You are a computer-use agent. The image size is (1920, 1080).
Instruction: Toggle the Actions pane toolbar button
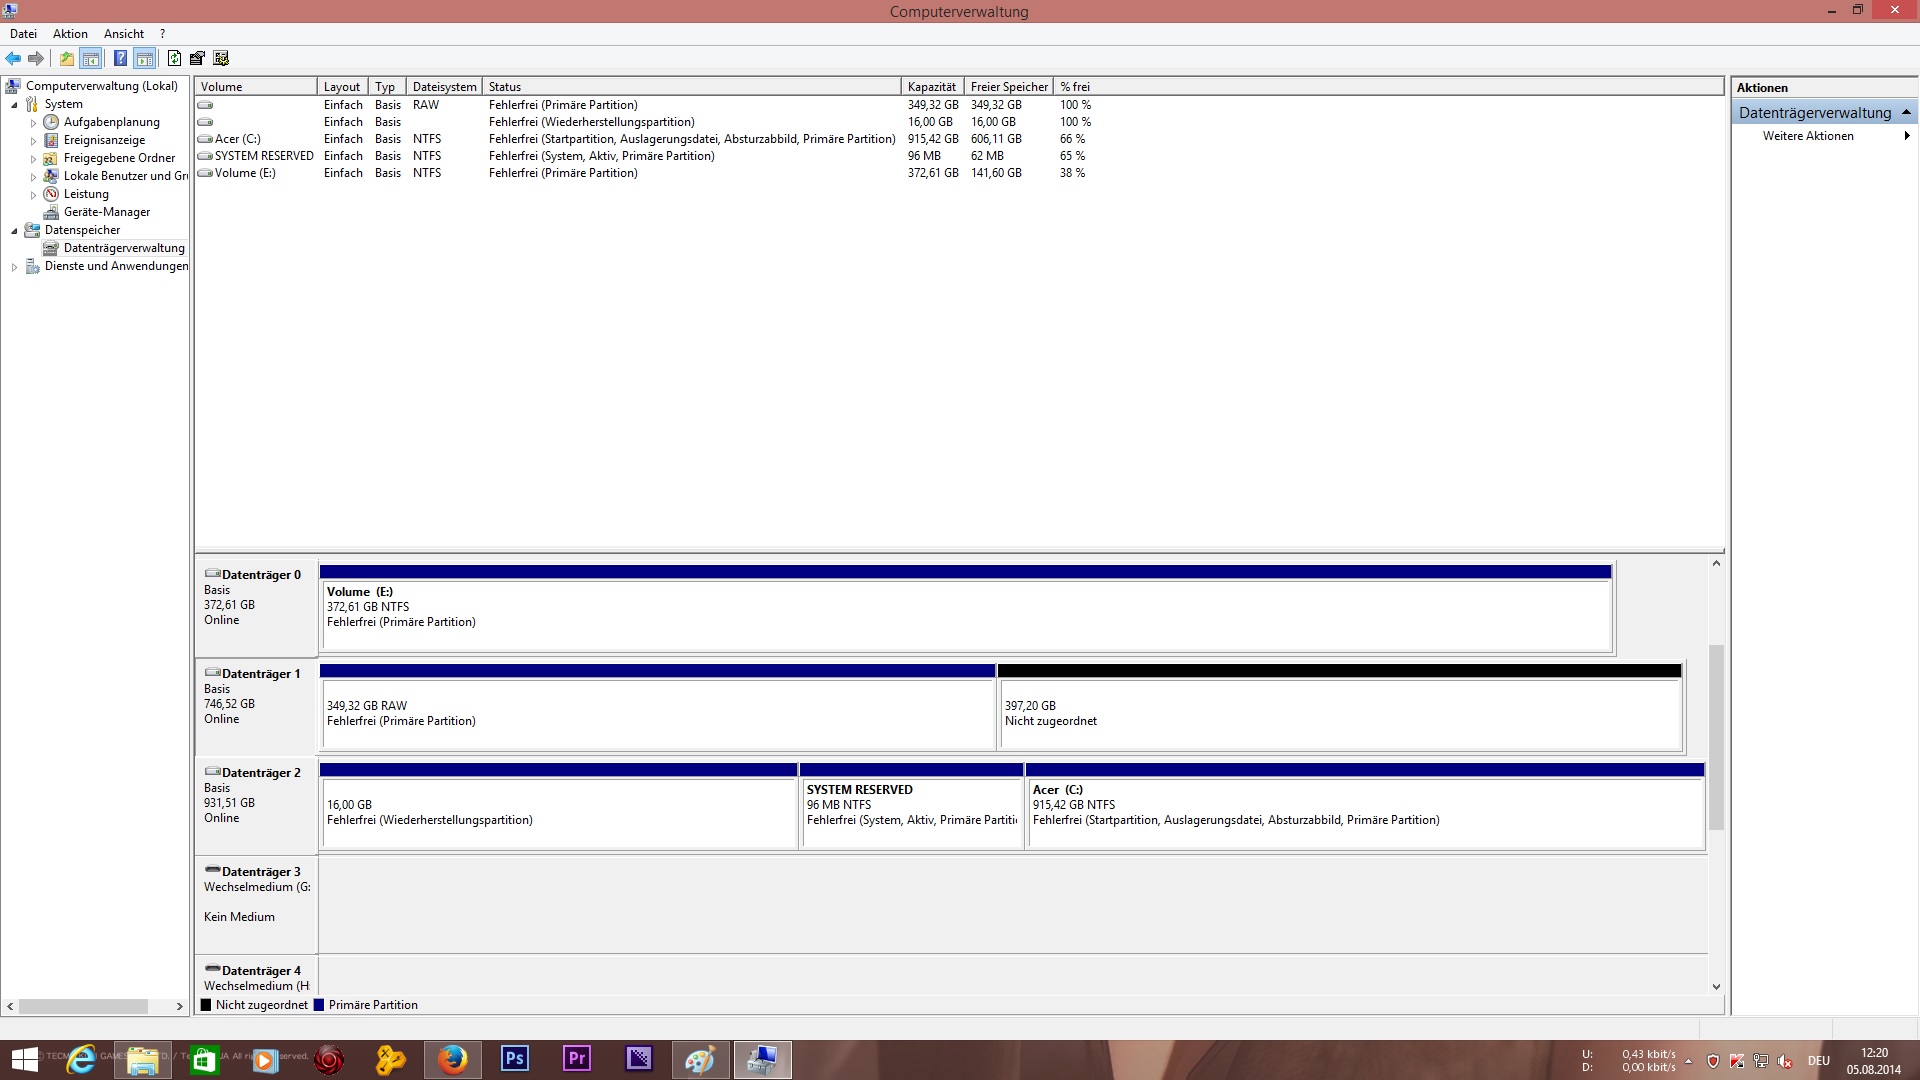click(x=145, y=58)
